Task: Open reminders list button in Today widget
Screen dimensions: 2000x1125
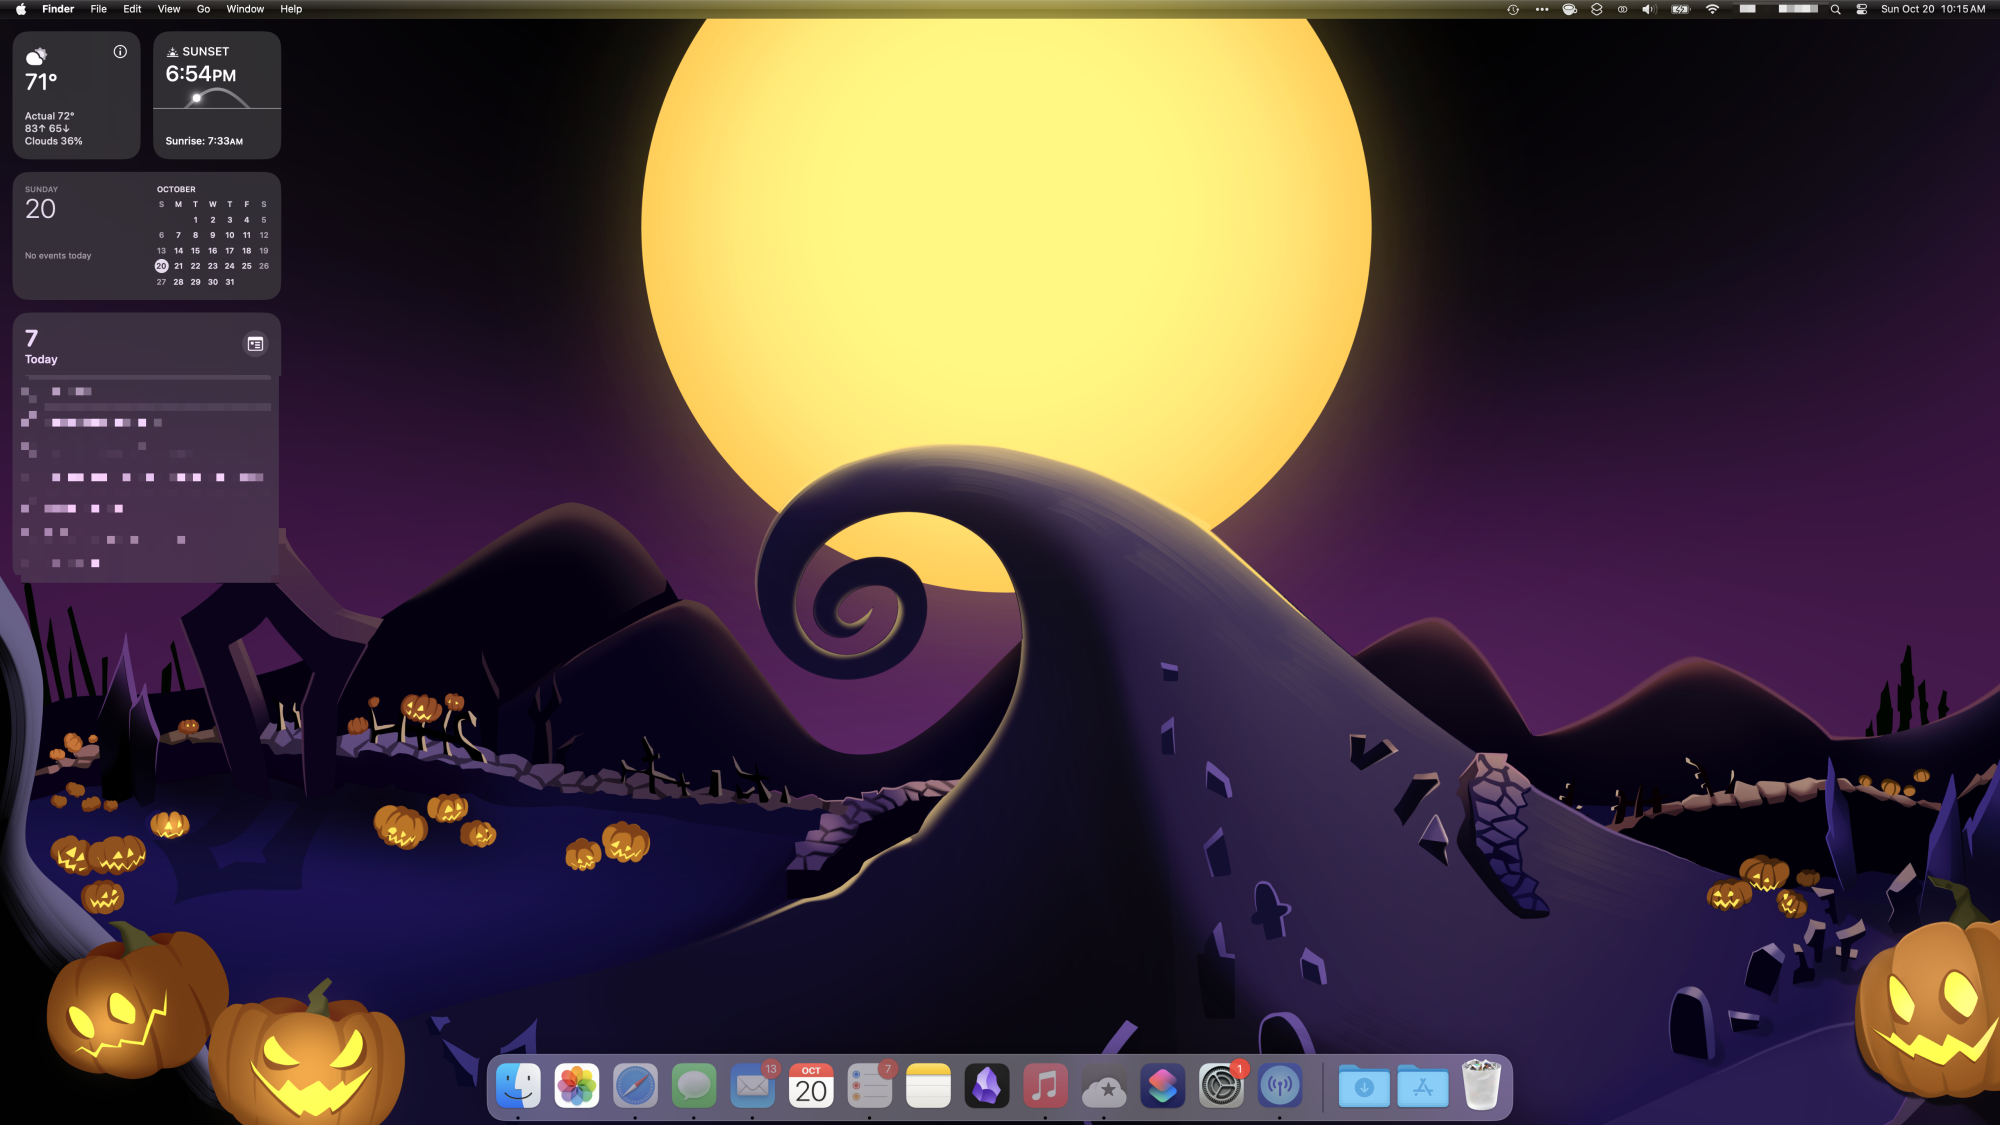Action: 255,344
